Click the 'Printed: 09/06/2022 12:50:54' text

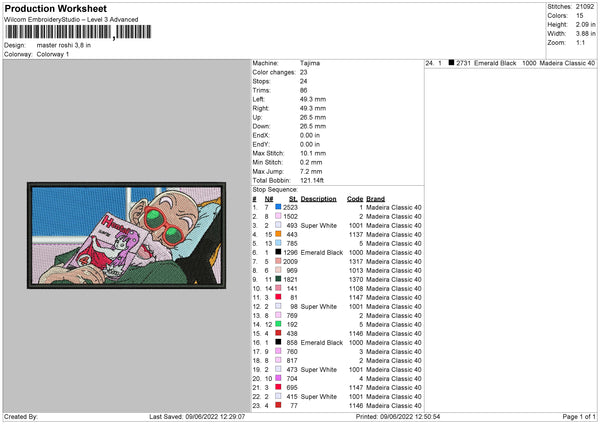click(398, 416)
